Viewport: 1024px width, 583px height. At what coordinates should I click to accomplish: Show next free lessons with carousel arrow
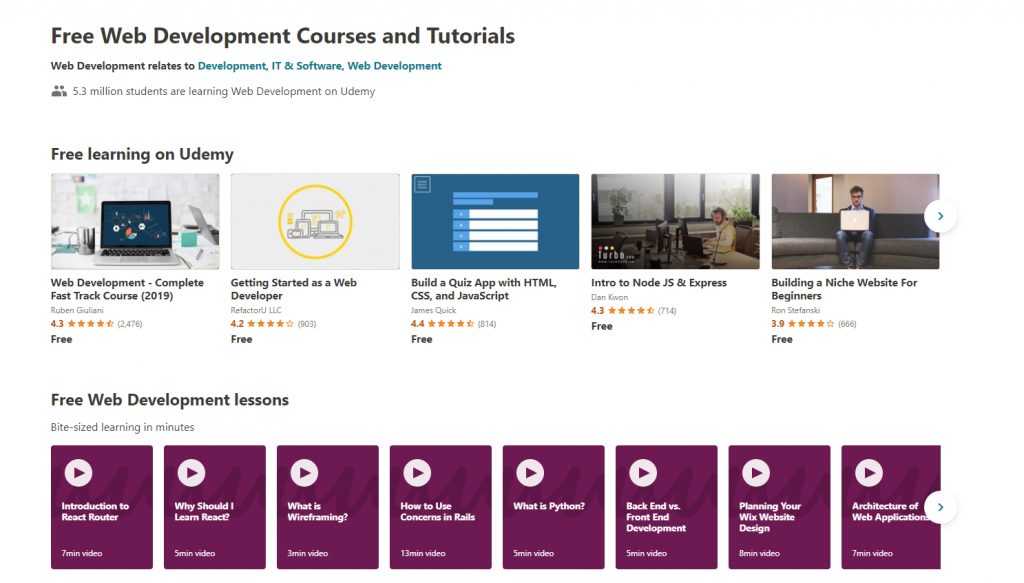click(x=940, y=507)
